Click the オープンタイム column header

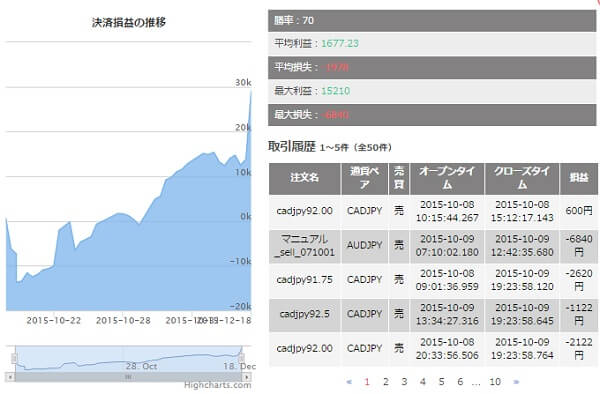447,179
